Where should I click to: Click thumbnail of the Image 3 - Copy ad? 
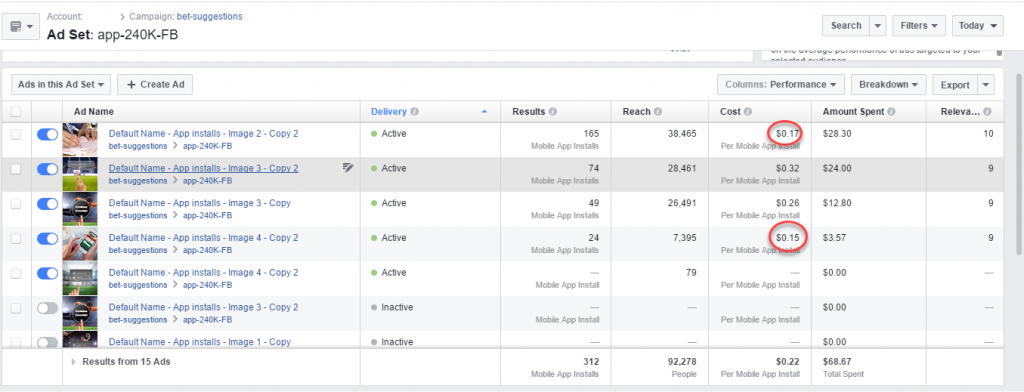[x=80, y=209]
